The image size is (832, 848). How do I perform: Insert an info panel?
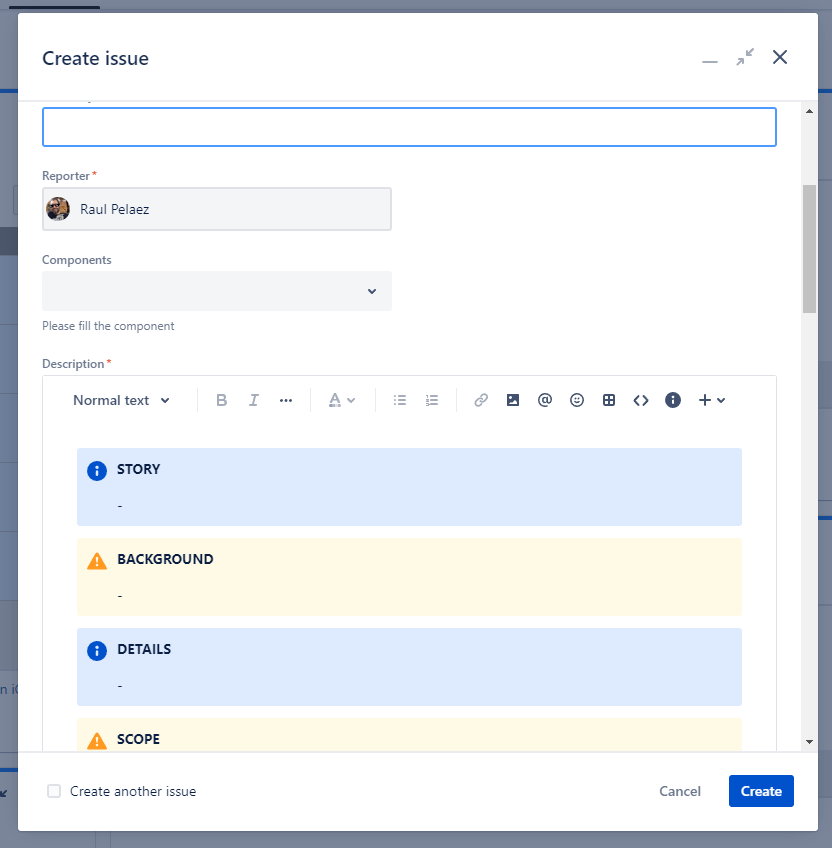tap(673, 400)
